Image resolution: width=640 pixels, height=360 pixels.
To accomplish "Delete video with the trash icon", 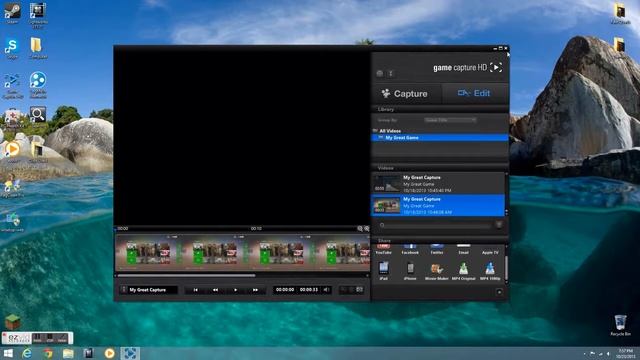I will click(499, 224).
